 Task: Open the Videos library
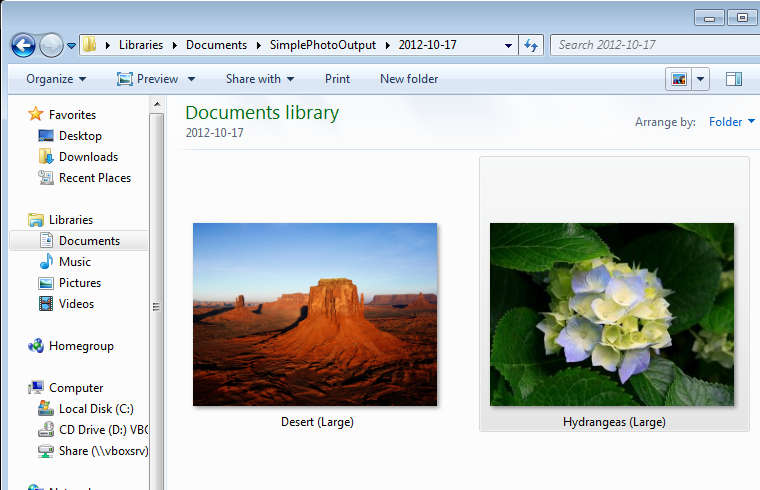pyautogui.click(x=76, y=304)
